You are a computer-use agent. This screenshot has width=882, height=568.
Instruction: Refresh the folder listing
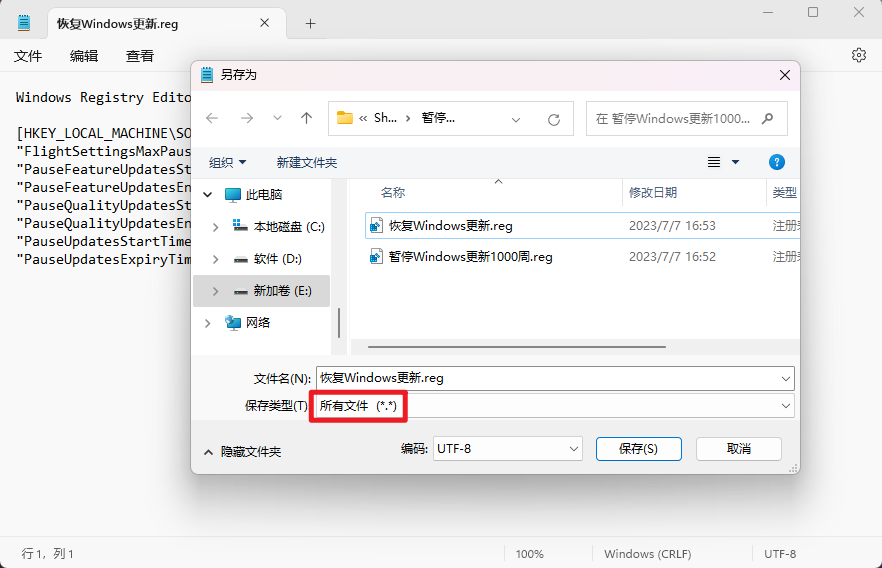[554, 119]
